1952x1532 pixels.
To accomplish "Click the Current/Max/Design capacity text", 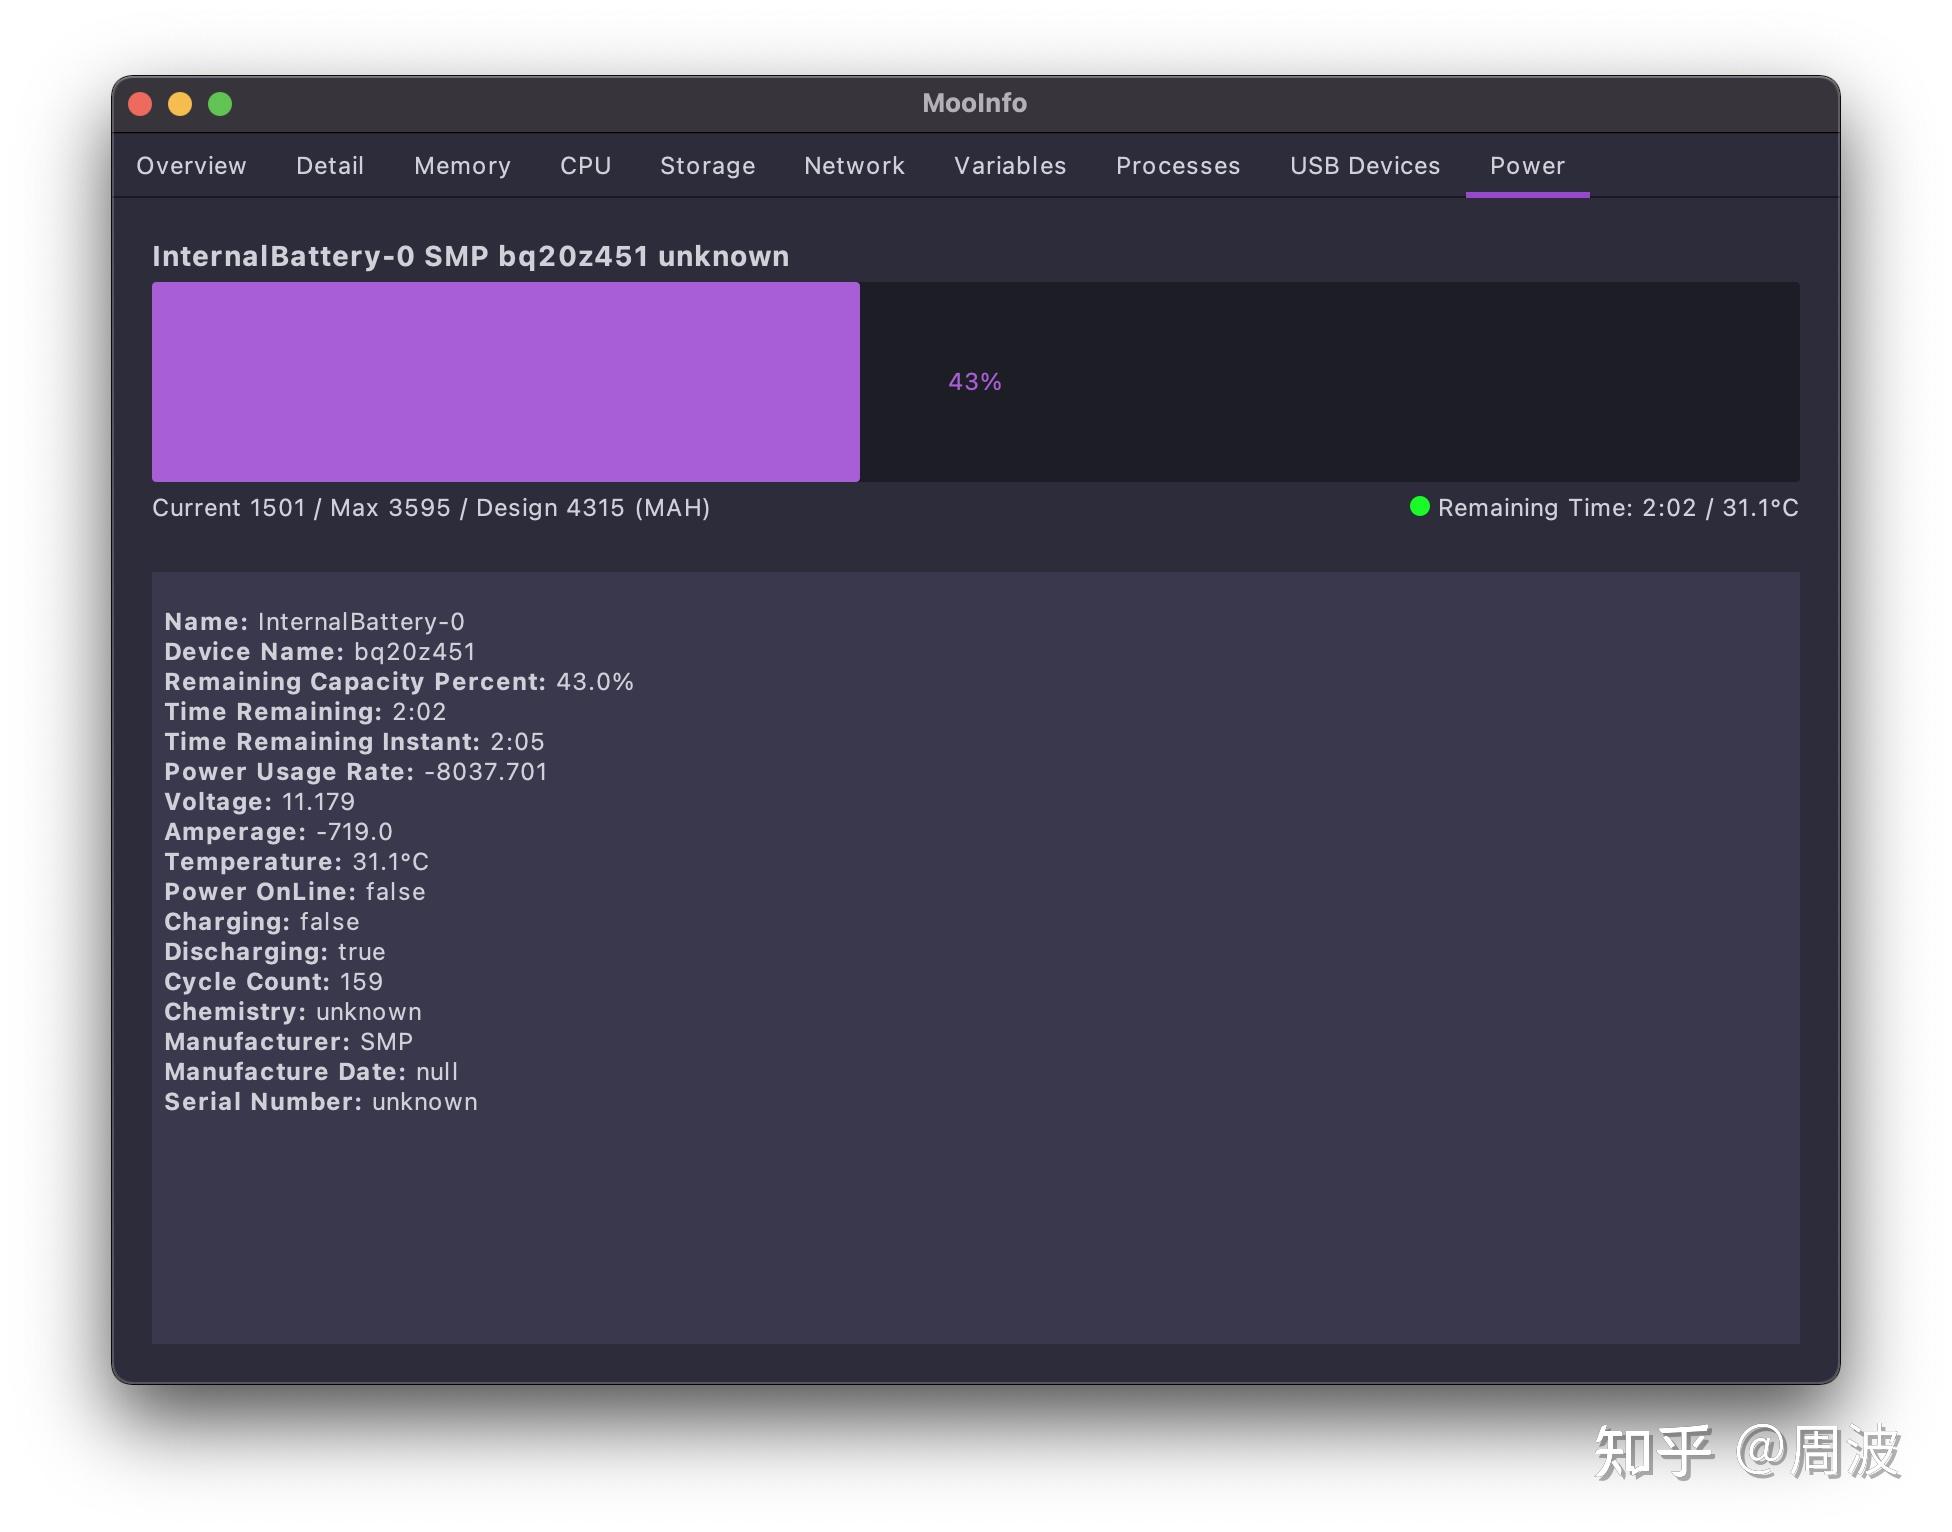I will tap(430, 508).
